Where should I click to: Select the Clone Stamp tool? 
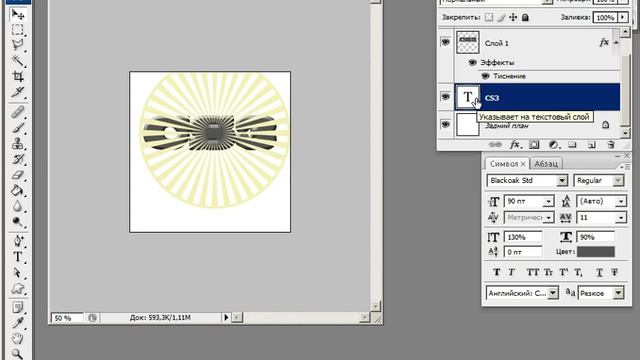[x=18, y=143]
